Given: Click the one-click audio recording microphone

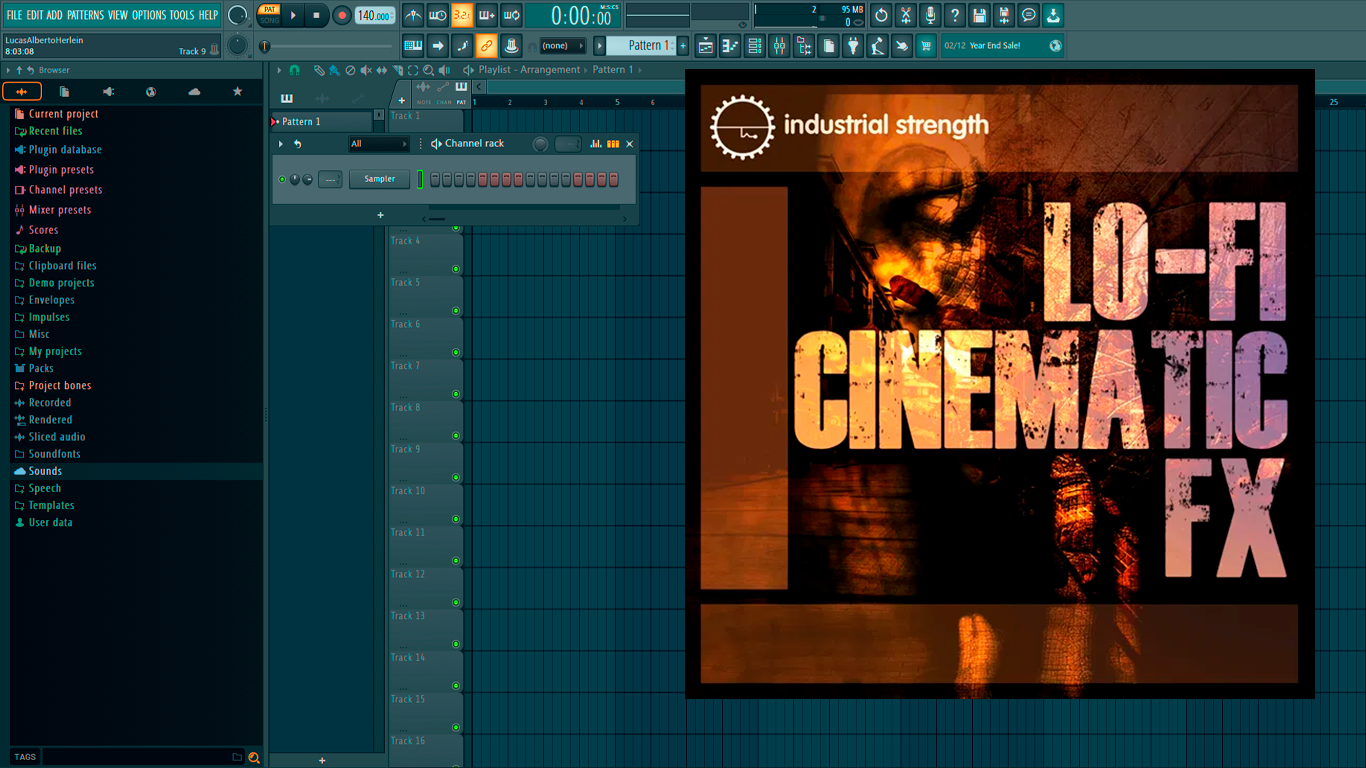Looking at the screenshot, I should [930, 15].
